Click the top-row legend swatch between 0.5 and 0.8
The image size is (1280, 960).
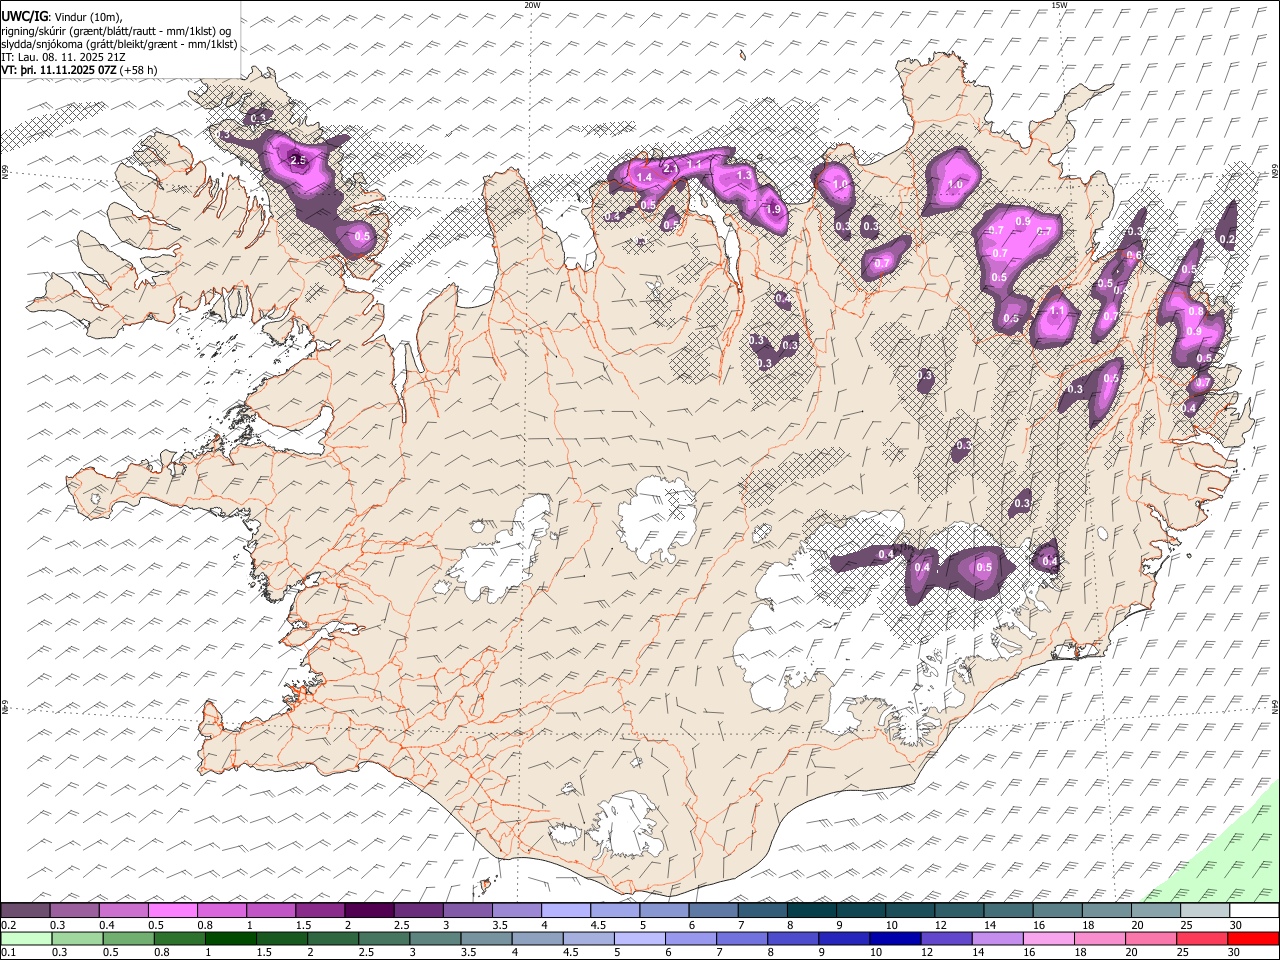pyautogui.click(x=172, y=911)
